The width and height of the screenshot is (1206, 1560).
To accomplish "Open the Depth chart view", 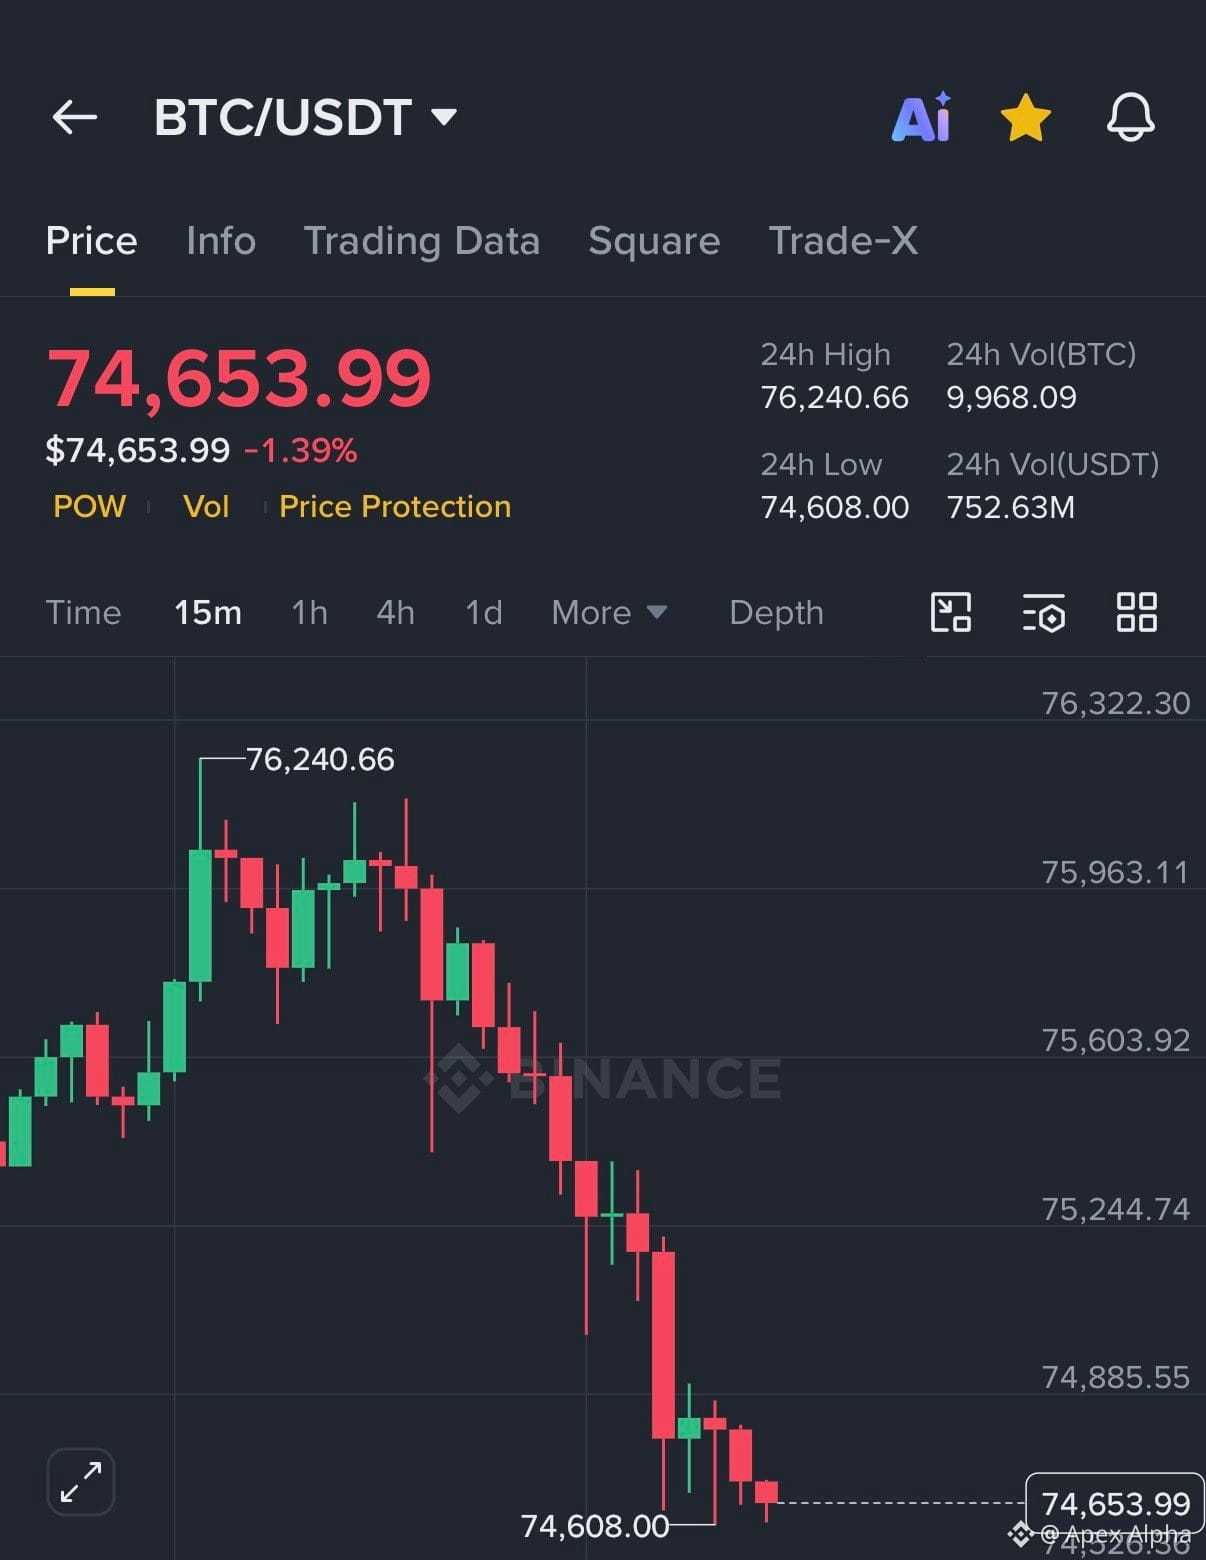I will (776, 612).
